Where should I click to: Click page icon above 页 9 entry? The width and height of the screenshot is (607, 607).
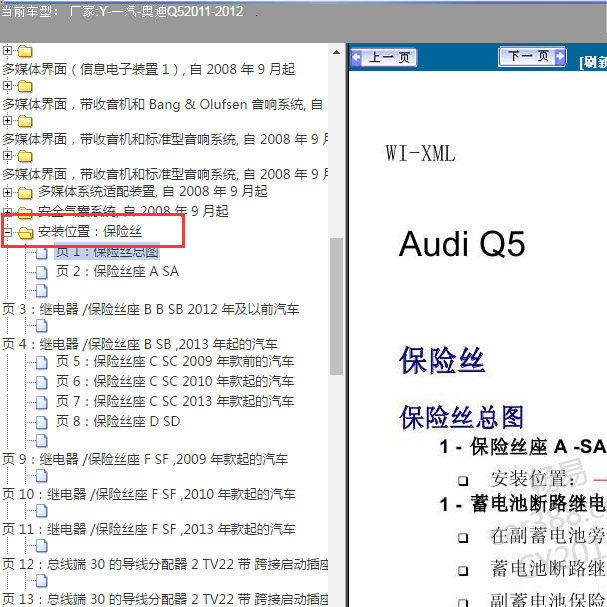pyautogui.click(x=42, y=441)
